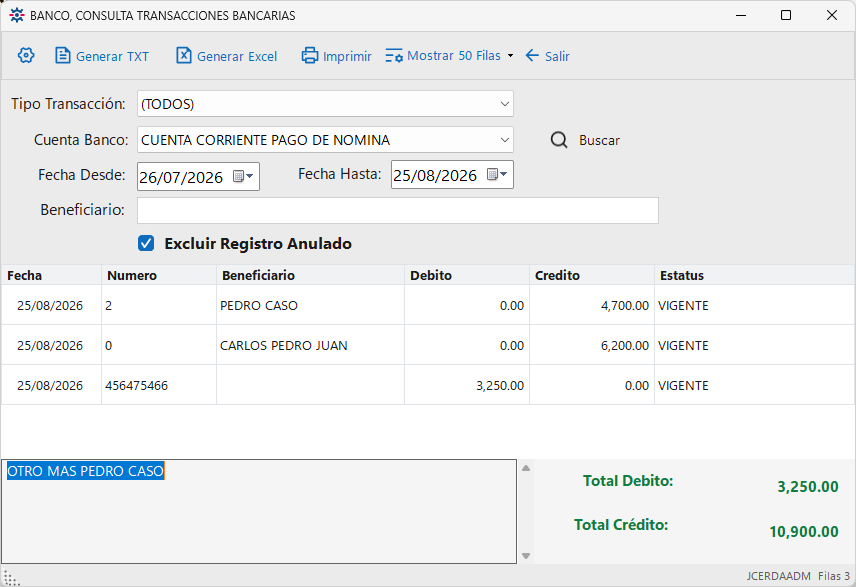
Task: Sort by the Numero column header
Action: (159, 275)
